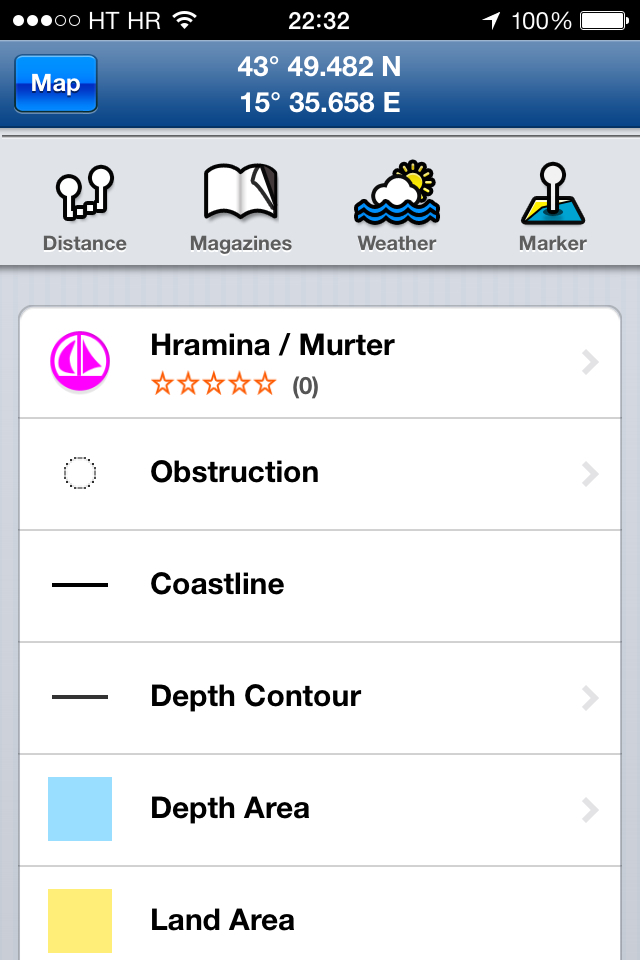Tap the pink sailboat marina icon
640x960 pixels.
click(80, 361)
